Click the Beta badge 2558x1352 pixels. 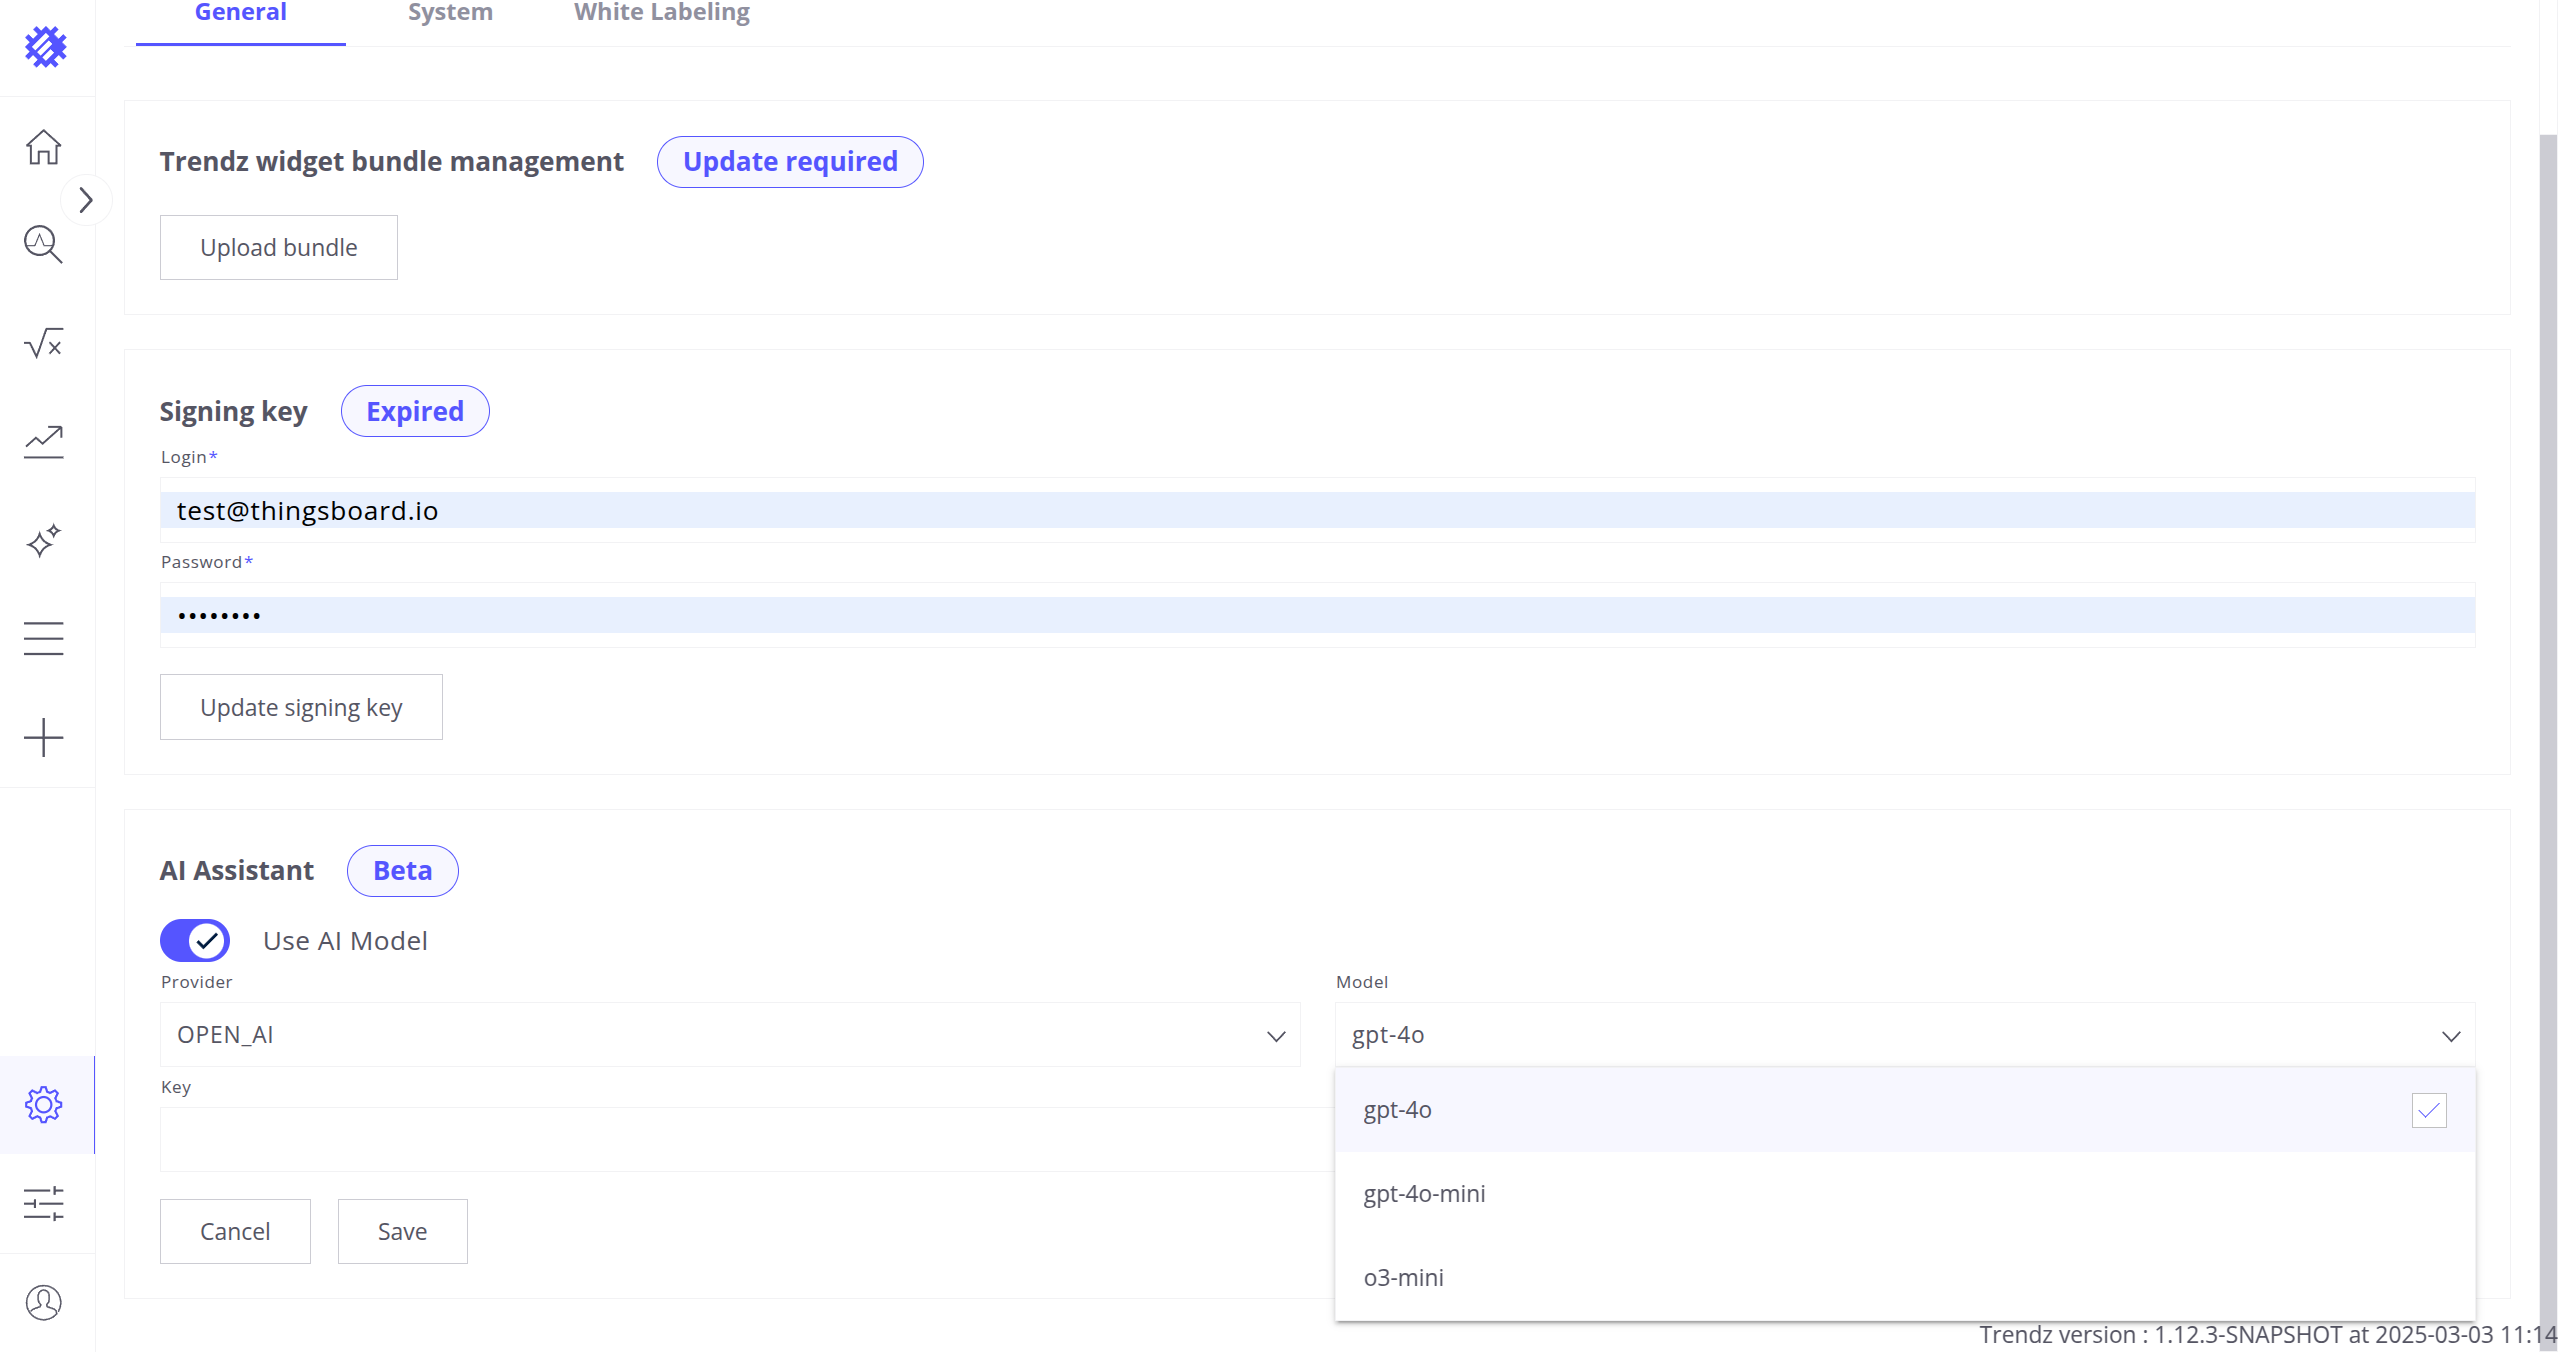(403, 870)
